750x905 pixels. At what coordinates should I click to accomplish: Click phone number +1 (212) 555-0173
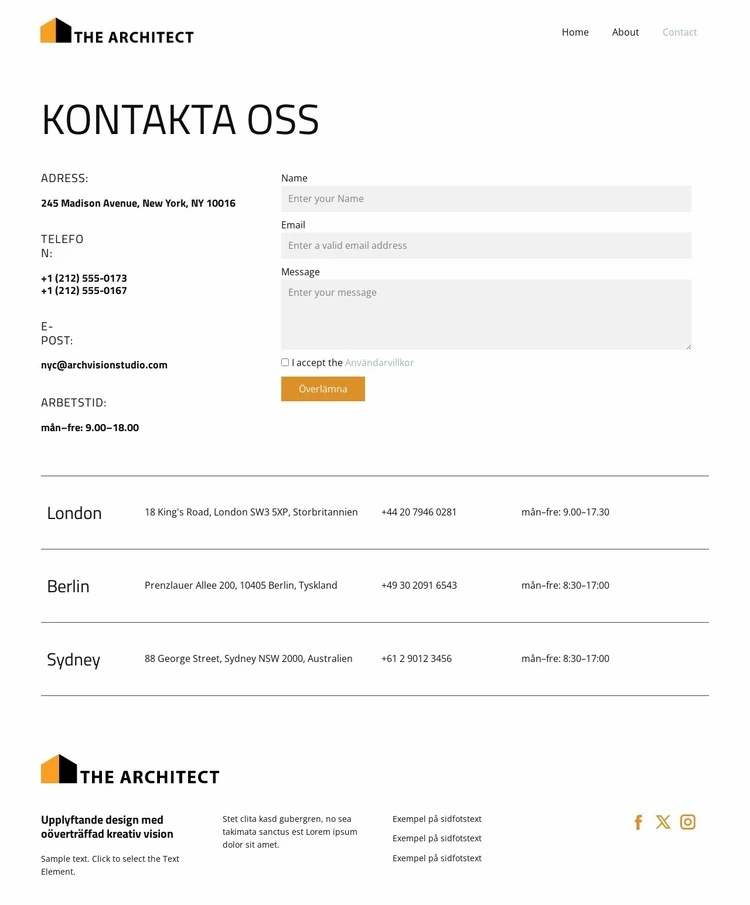(x=84, y=278)
